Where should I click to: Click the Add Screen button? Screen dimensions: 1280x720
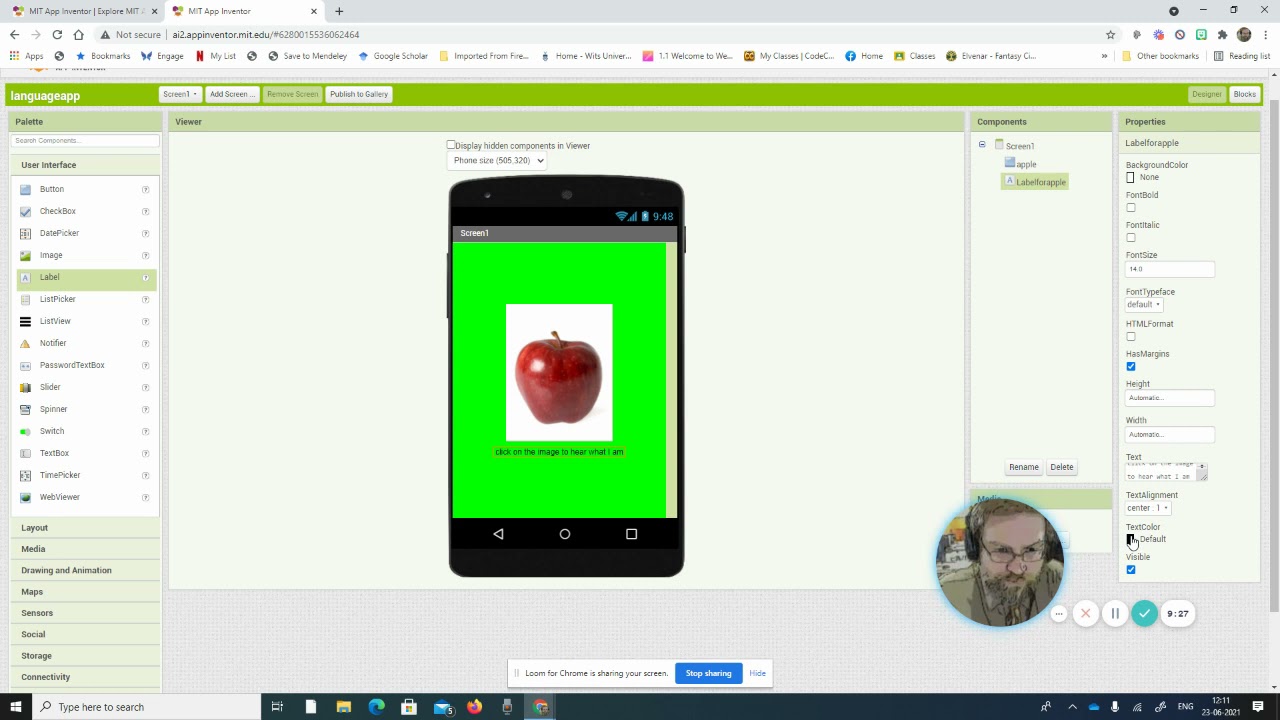[x=231, y=94]
